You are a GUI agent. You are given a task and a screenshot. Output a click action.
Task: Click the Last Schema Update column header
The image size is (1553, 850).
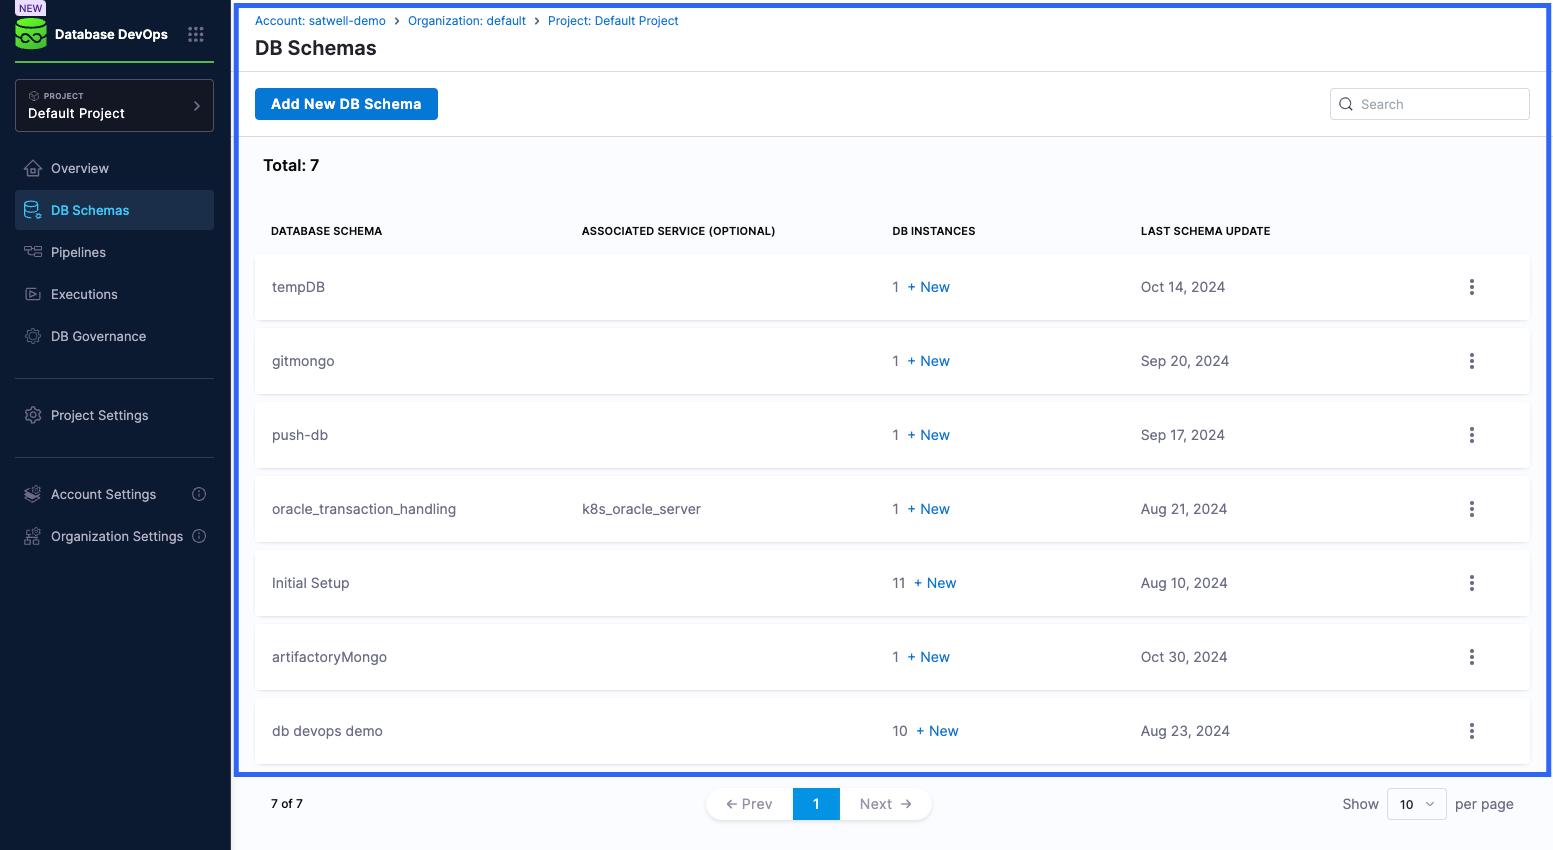tap(1205, 231)
